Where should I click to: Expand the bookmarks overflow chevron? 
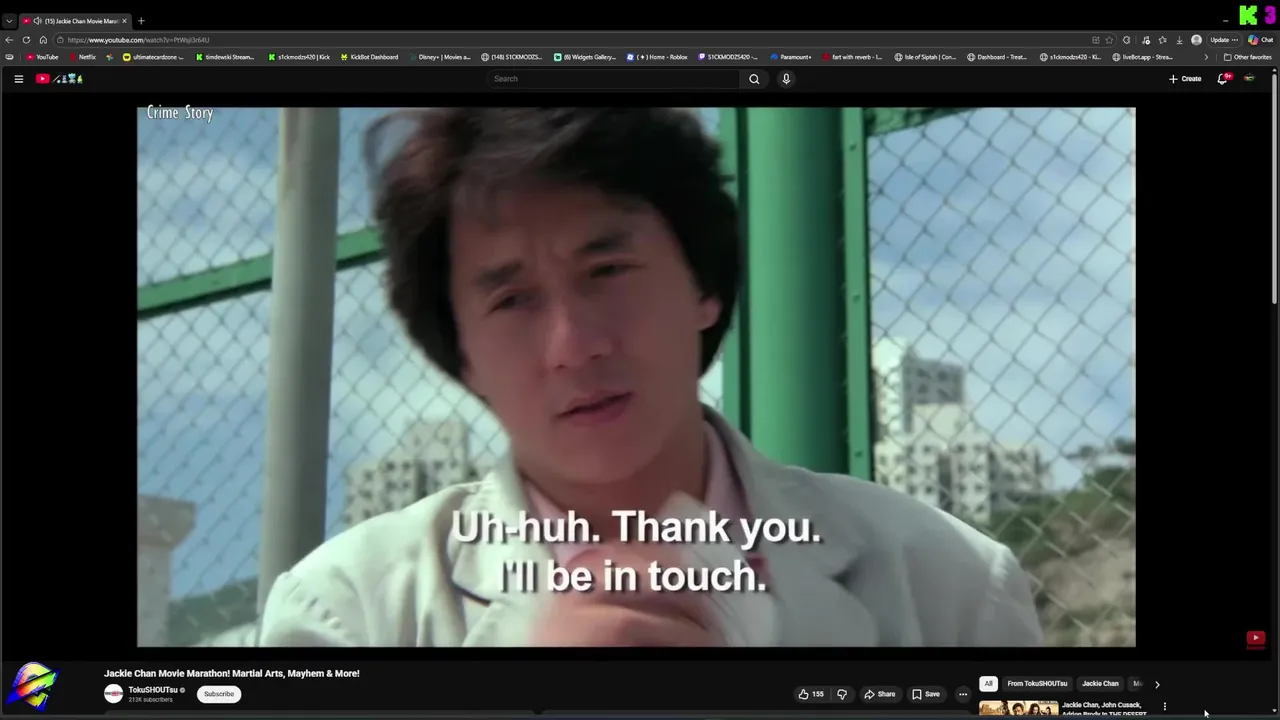tap(1206, 57)
